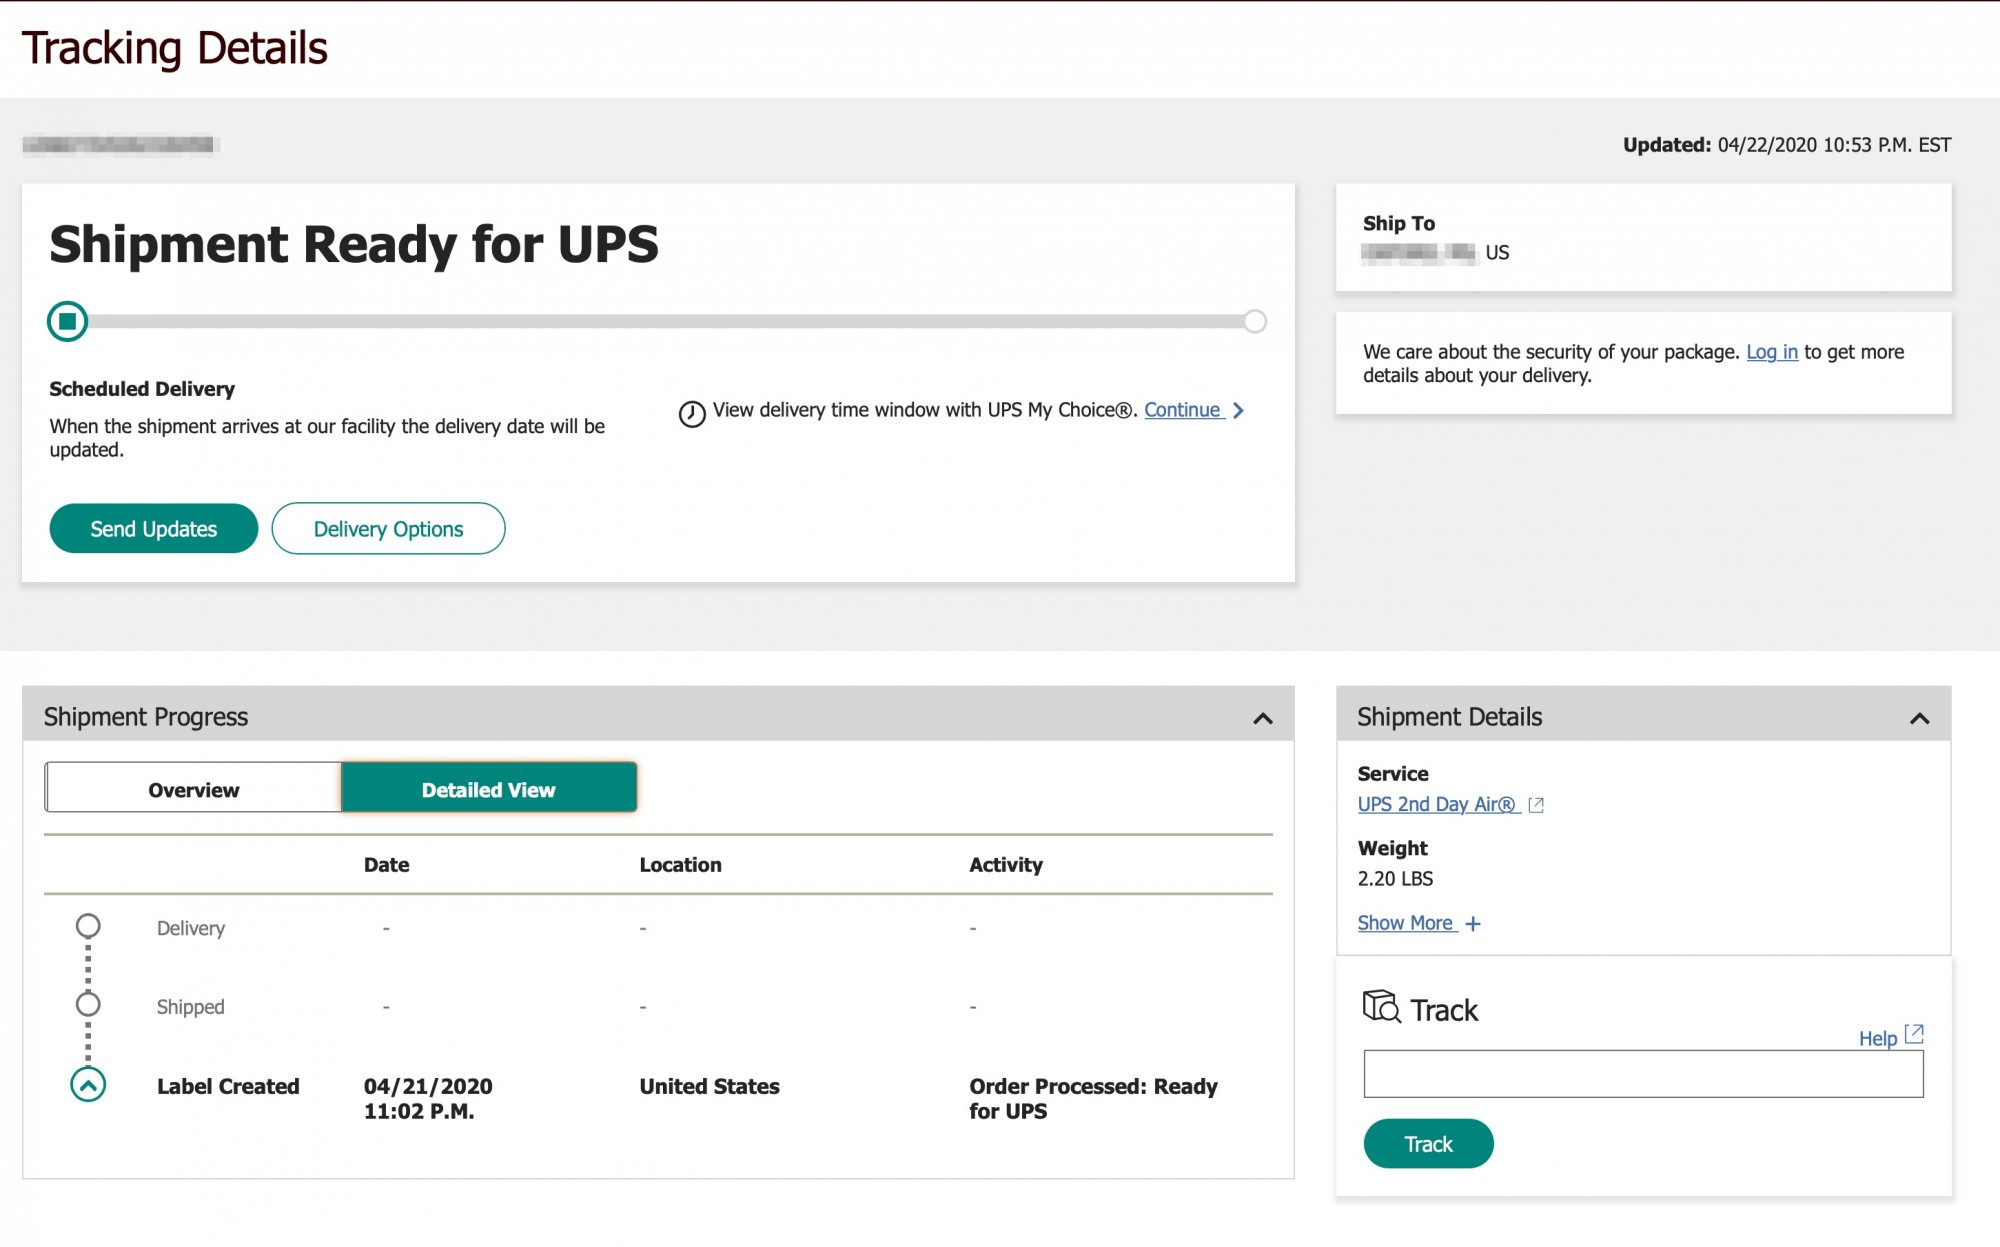Select the Detailed View tab

[489, 790]
